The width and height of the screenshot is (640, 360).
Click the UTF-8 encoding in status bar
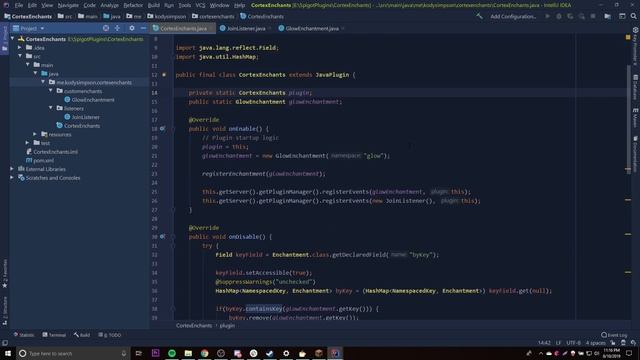pyautogui.click(x=573, y=343)
